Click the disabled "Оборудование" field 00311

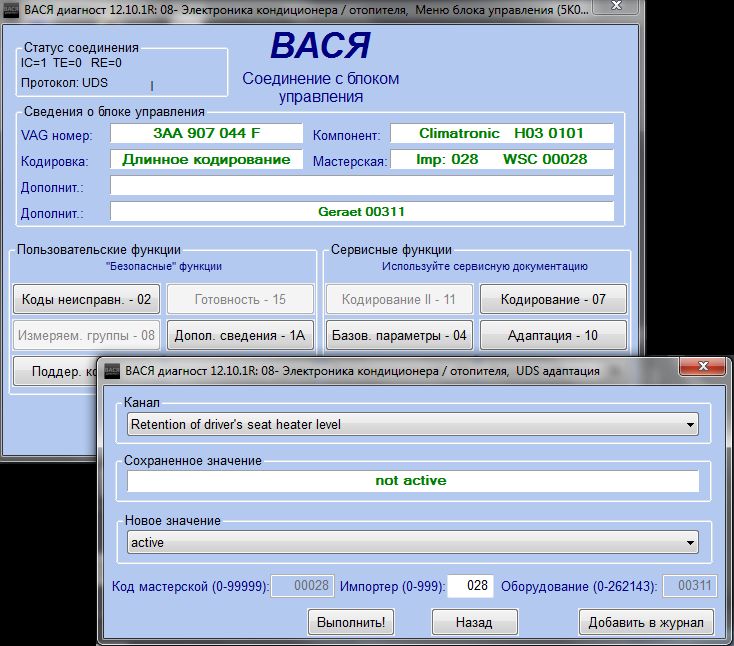pos(690,586)
